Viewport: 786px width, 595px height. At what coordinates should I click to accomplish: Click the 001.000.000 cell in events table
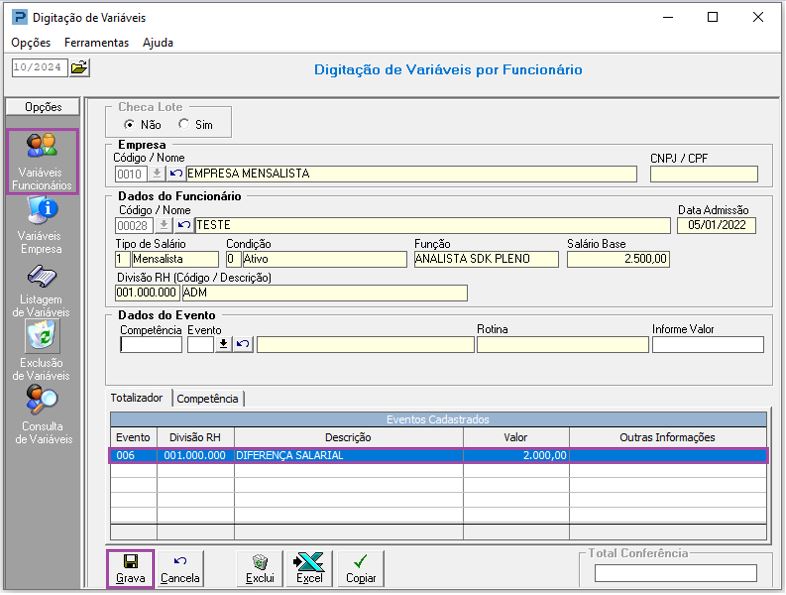coord(195,455)
